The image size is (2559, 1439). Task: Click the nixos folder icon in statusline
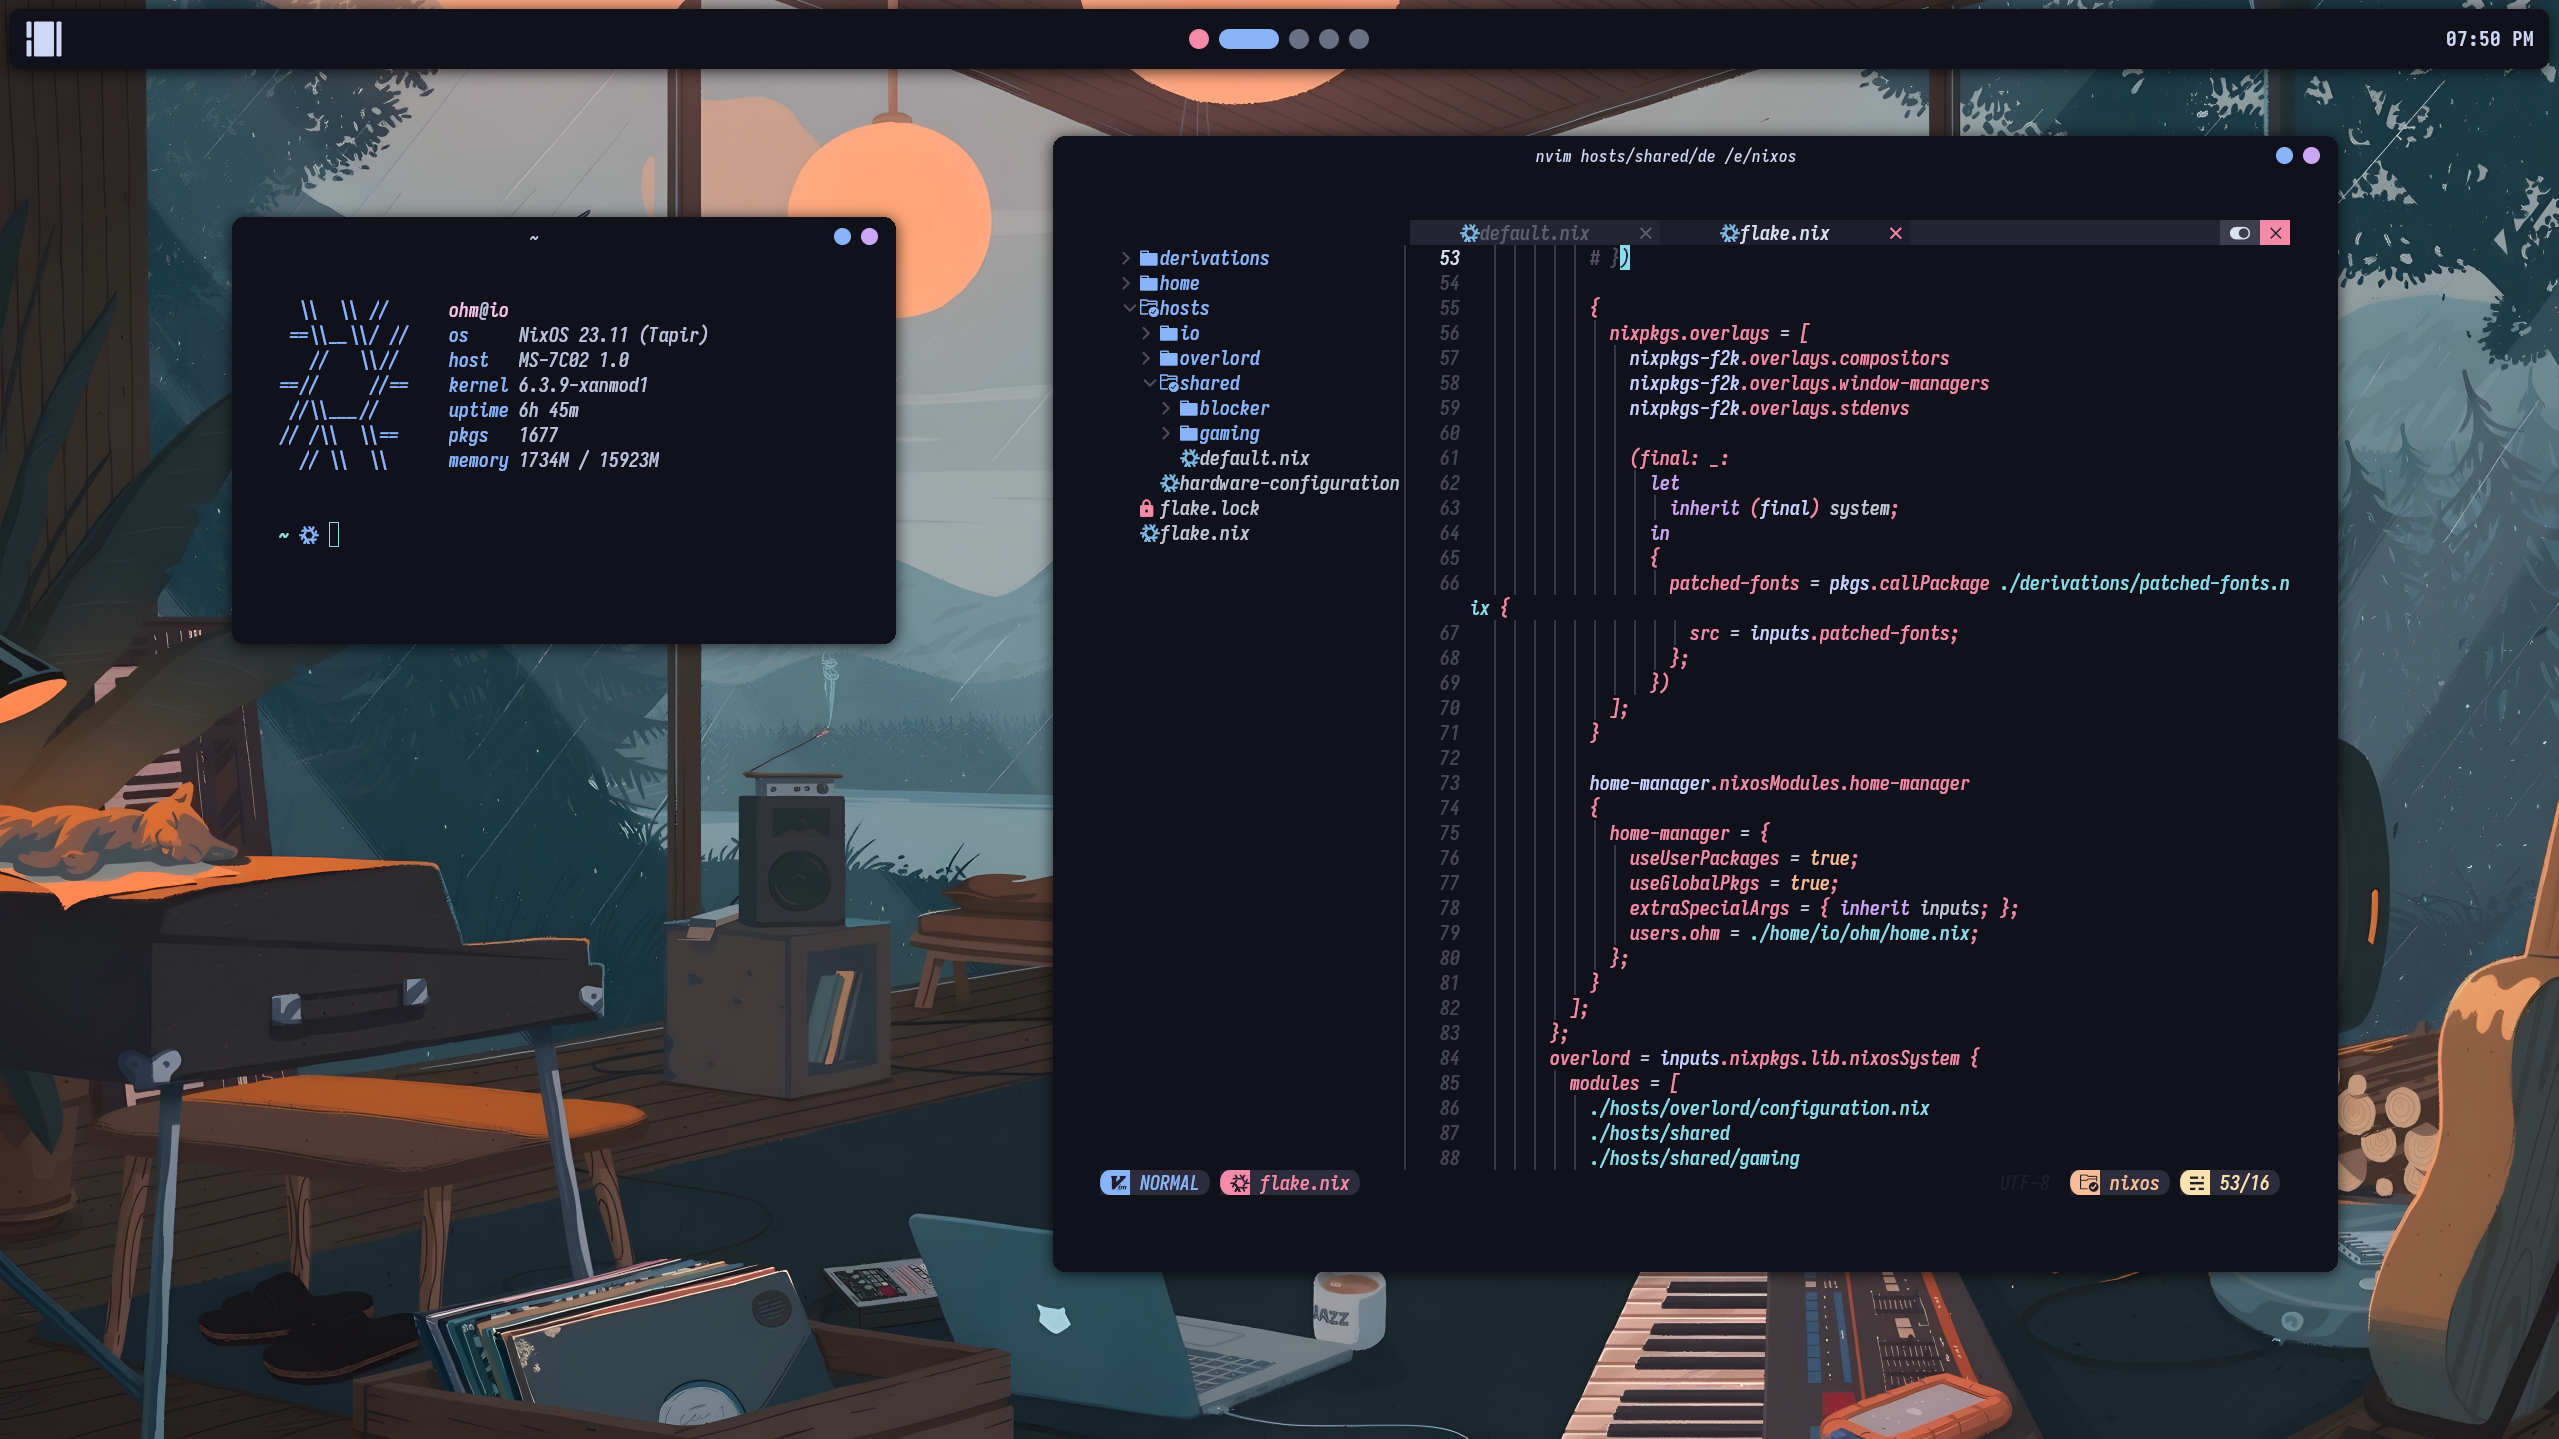pos(2088,1183)
